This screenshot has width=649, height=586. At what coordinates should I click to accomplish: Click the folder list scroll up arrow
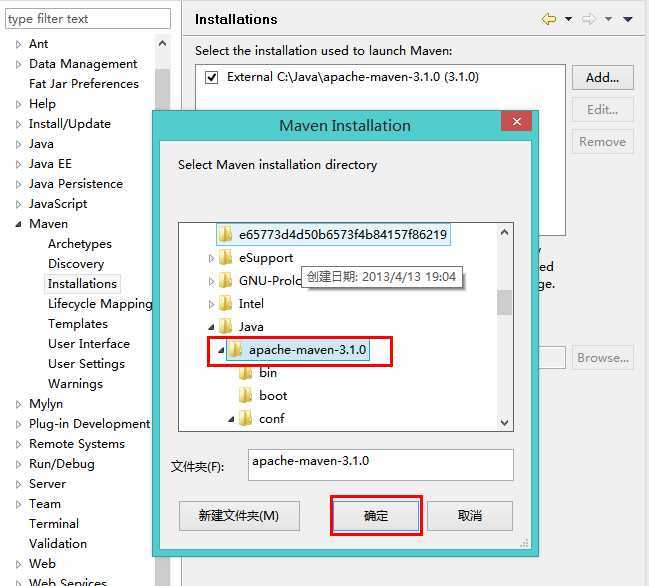click(504, 233)
